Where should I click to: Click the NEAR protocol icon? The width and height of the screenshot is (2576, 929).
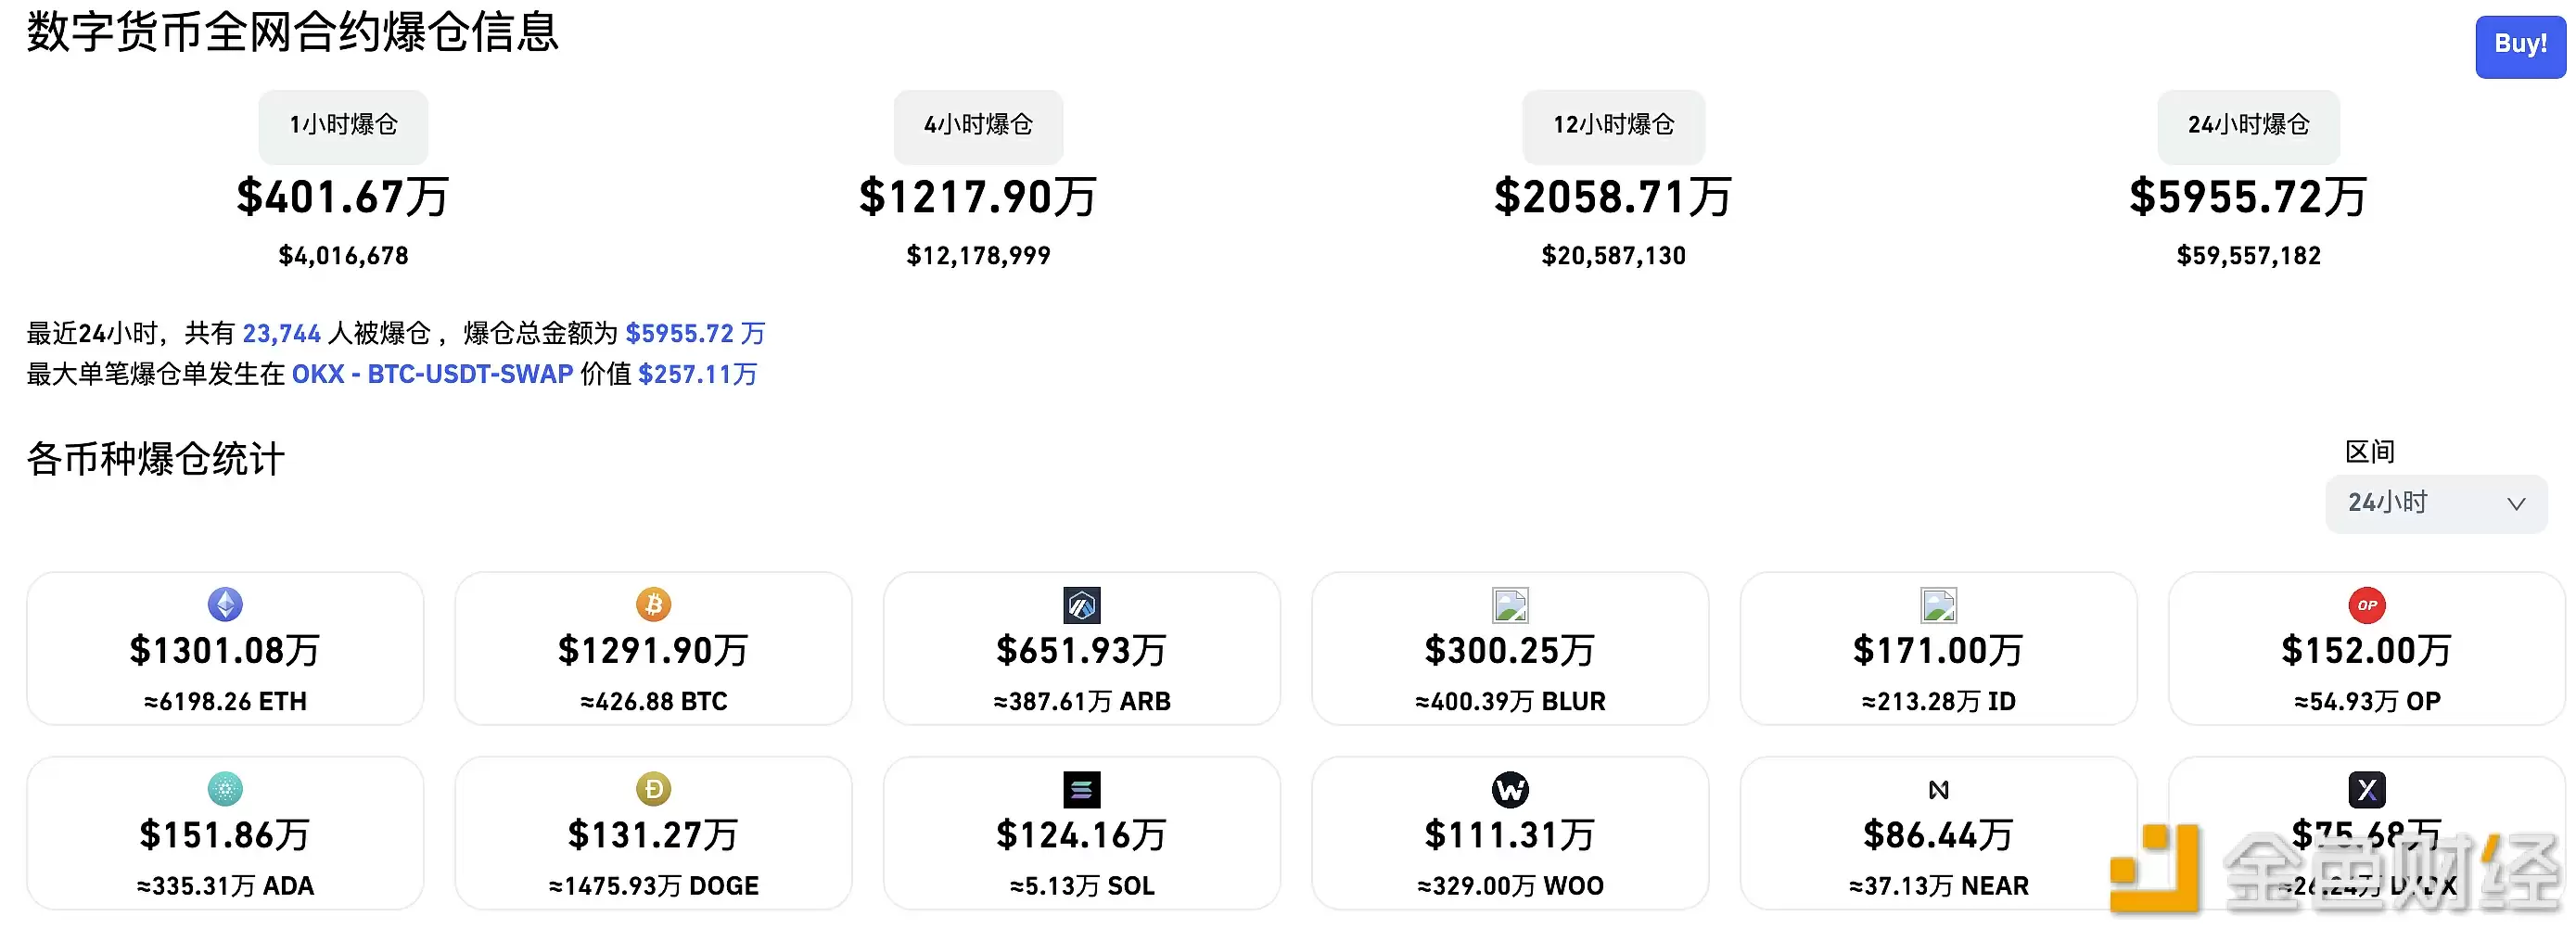1938,789
